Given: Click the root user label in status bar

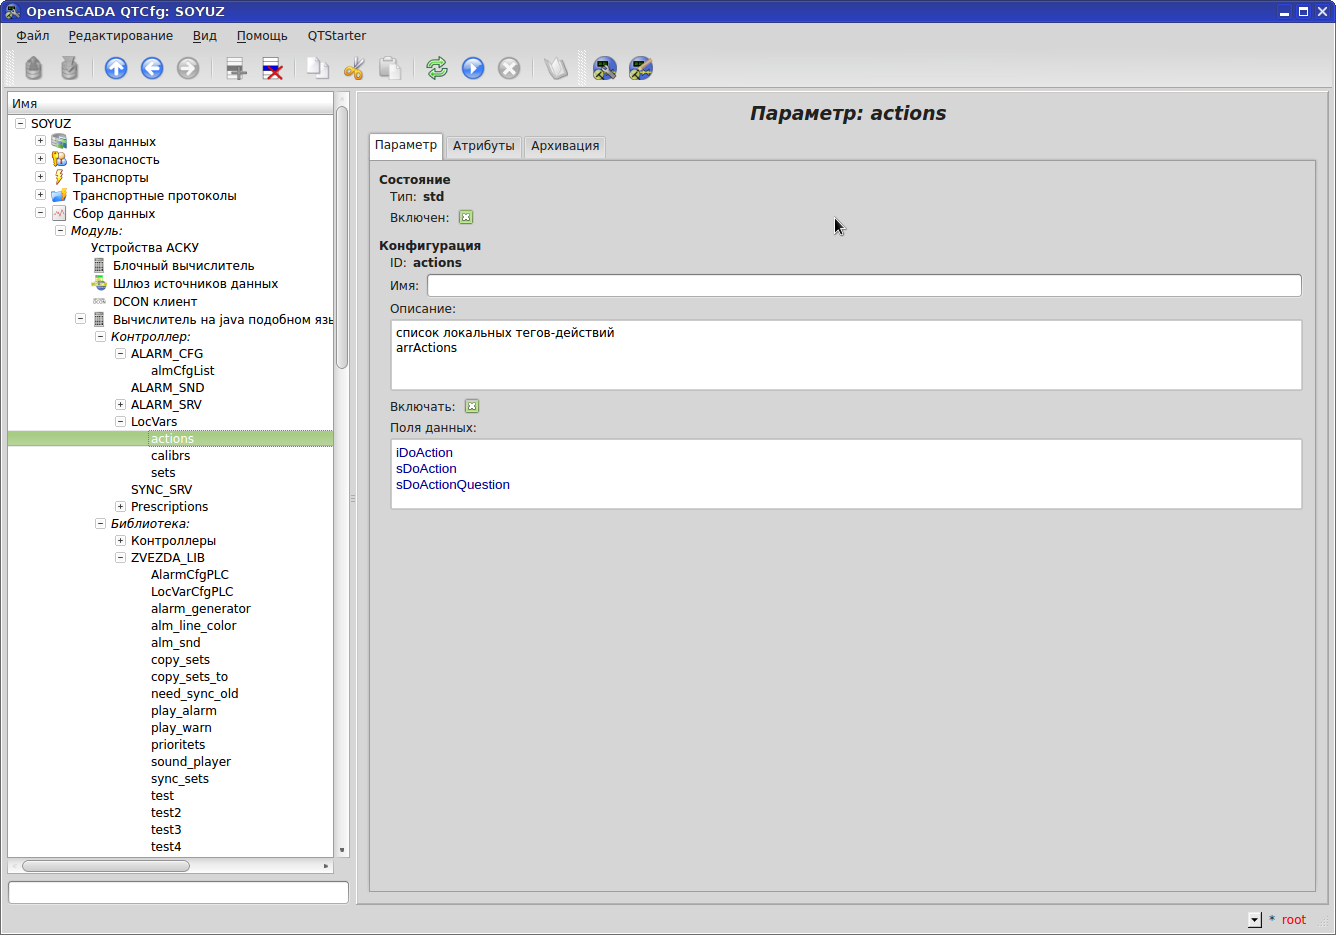Looking at the screenshot, I should (x=1293, y=919).
